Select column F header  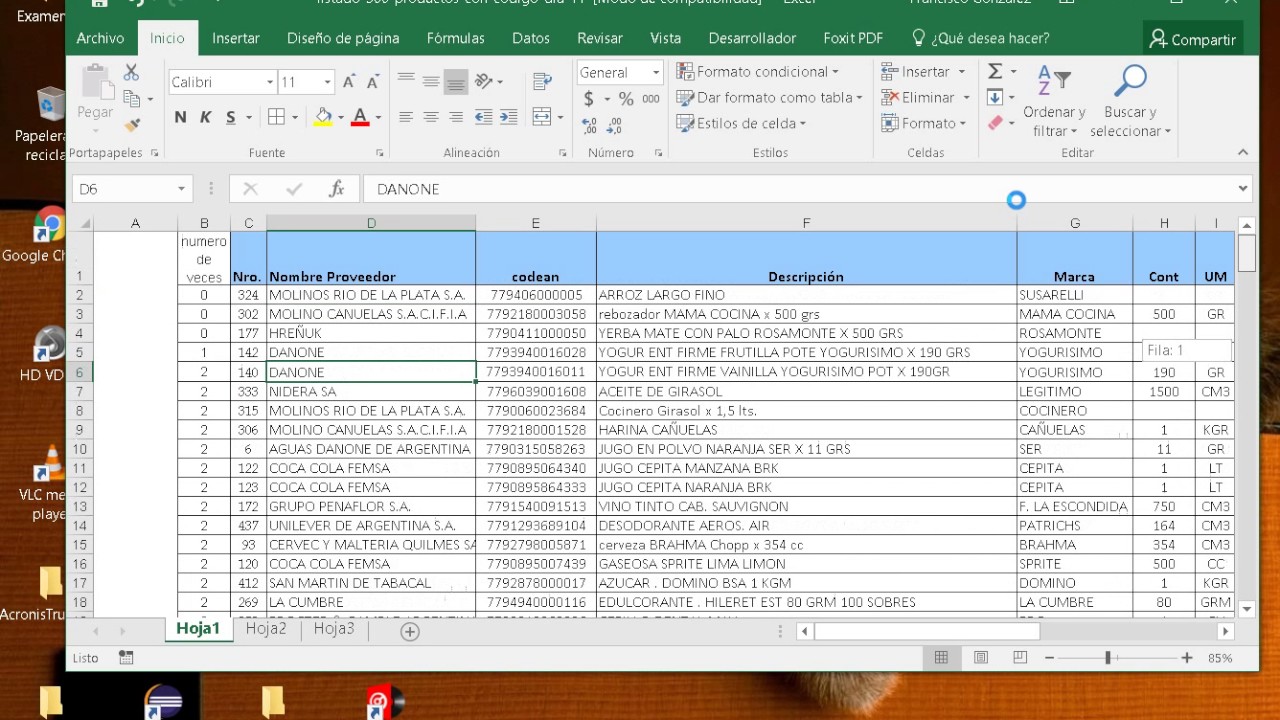(x=806, y=223)
